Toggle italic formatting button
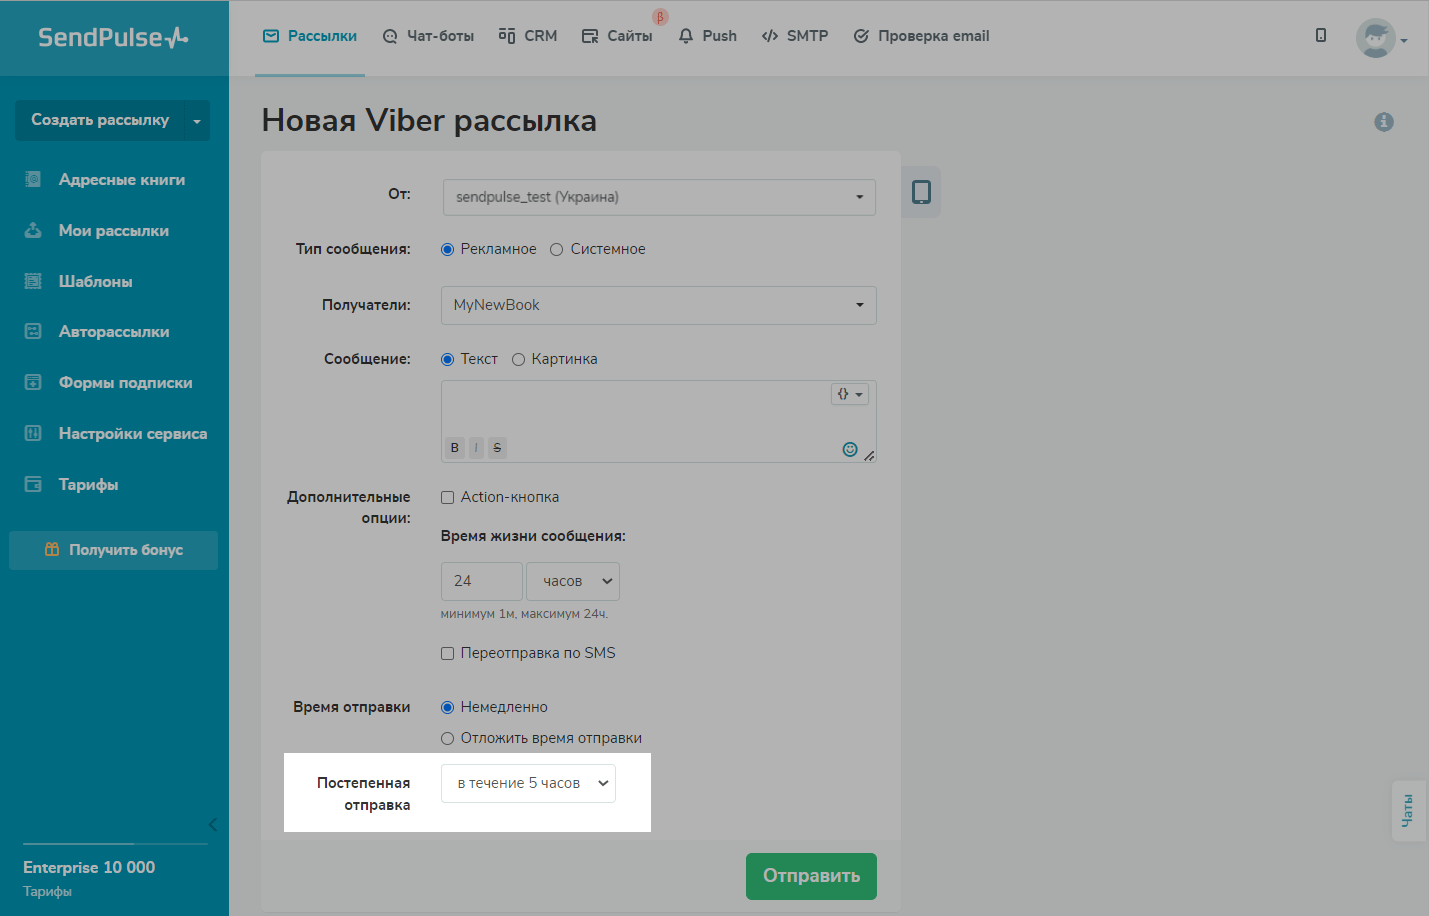 coord(476,448)
